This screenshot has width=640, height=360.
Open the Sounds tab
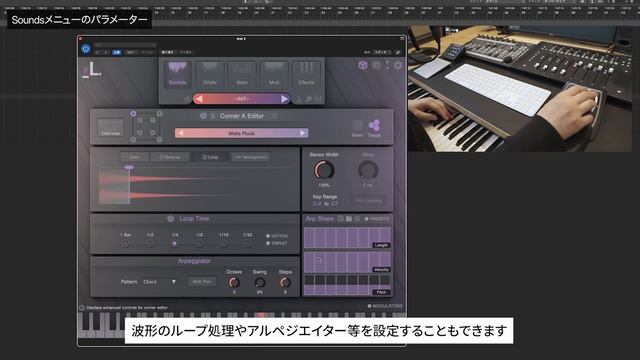click(177, 74)
